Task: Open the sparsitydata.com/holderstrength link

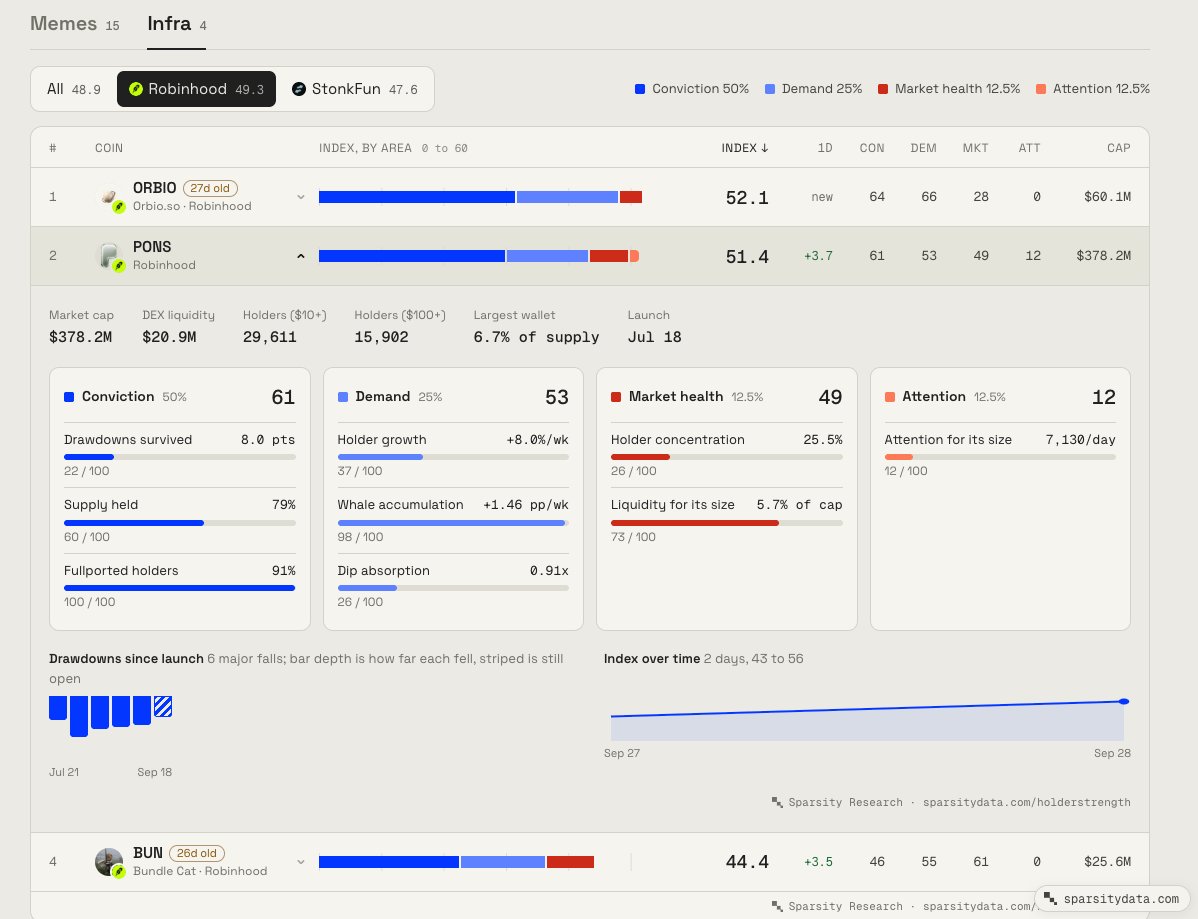Action: (1026, 802)
